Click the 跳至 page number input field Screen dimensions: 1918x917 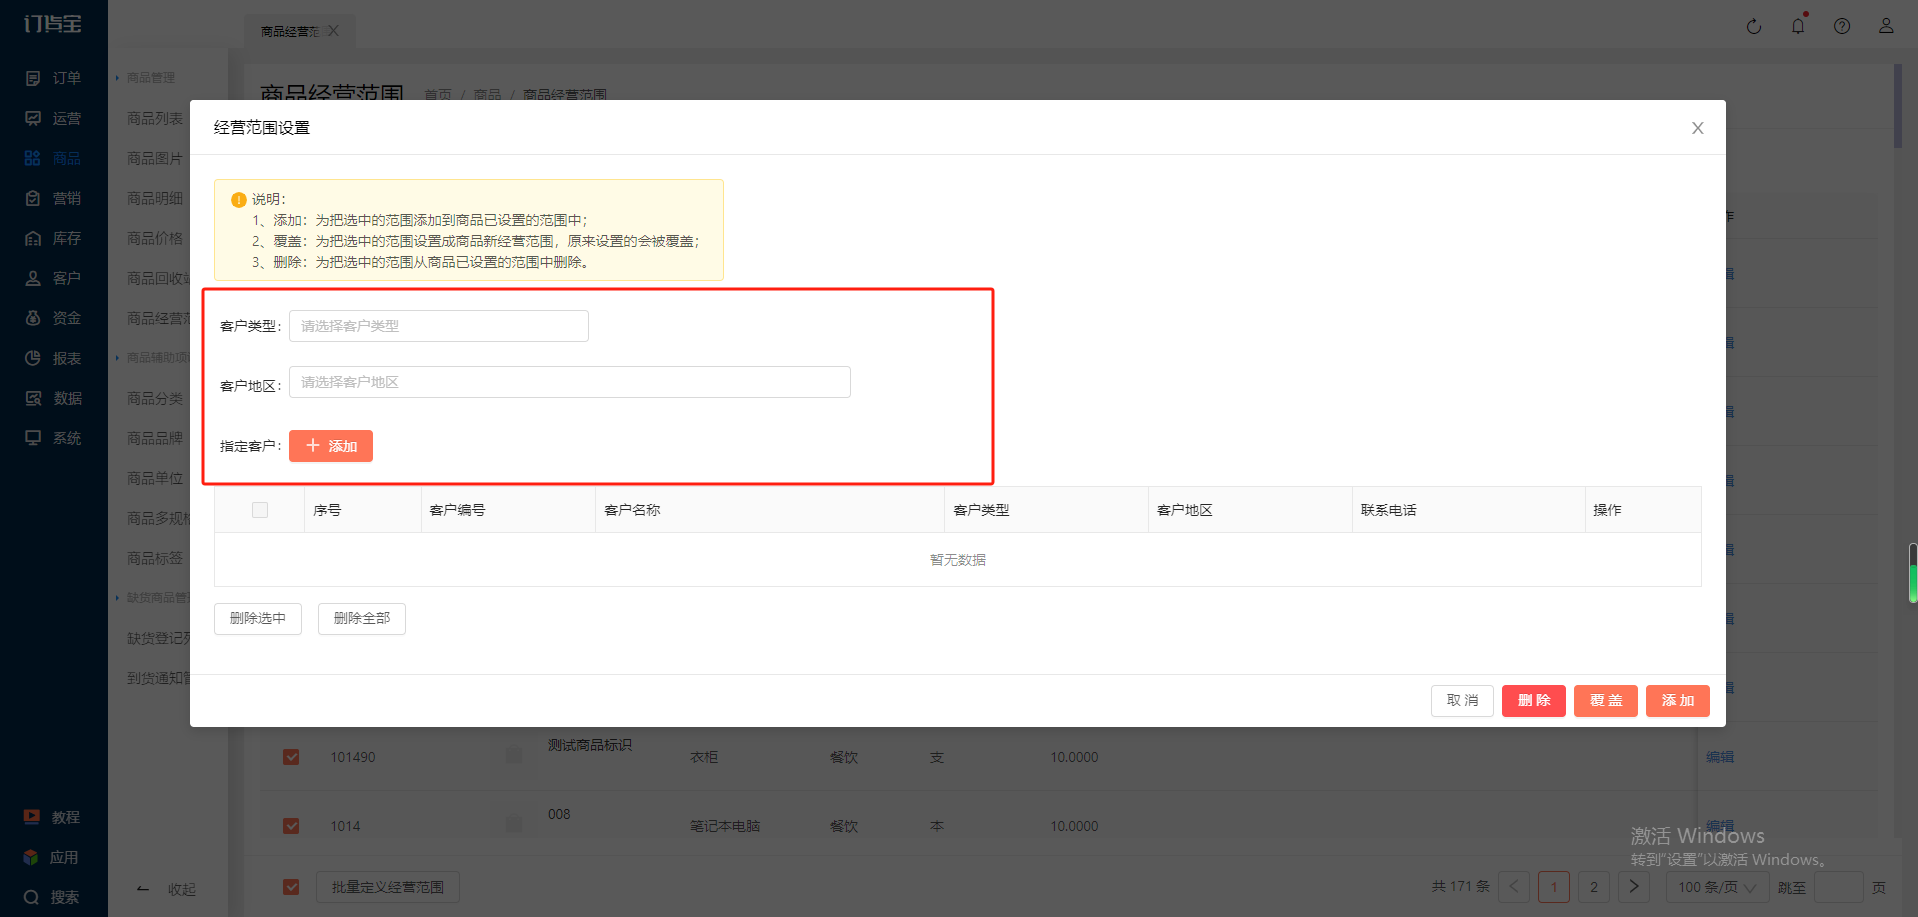pos(1838,887)
